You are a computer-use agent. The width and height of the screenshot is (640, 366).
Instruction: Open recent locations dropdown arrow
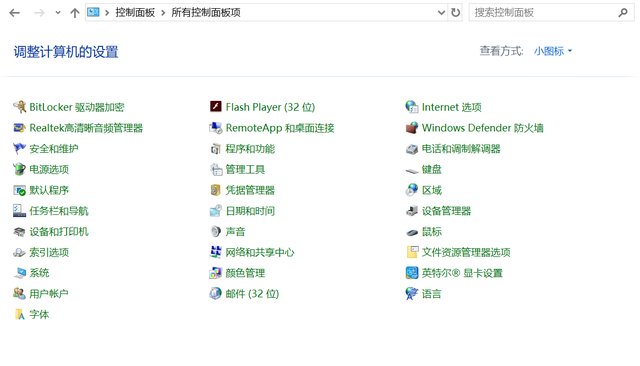pyautogui.click(x=58, y=13)
